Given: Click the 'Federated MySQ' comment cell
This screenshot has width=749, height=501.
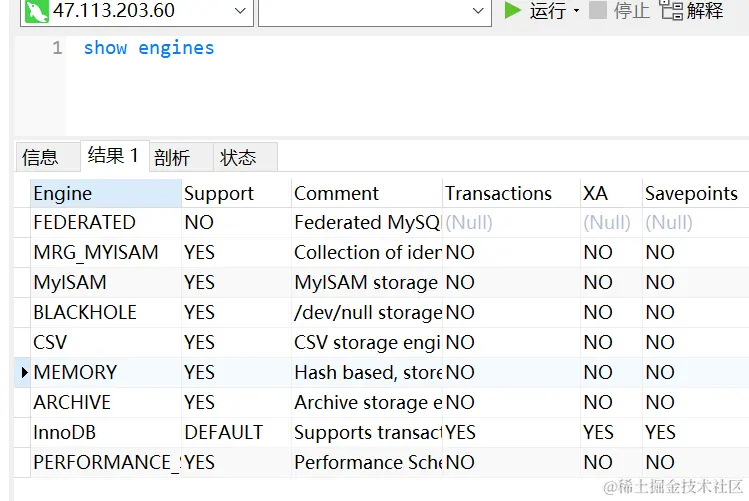Looking at the screenshot, I should [x=366, y=223].
